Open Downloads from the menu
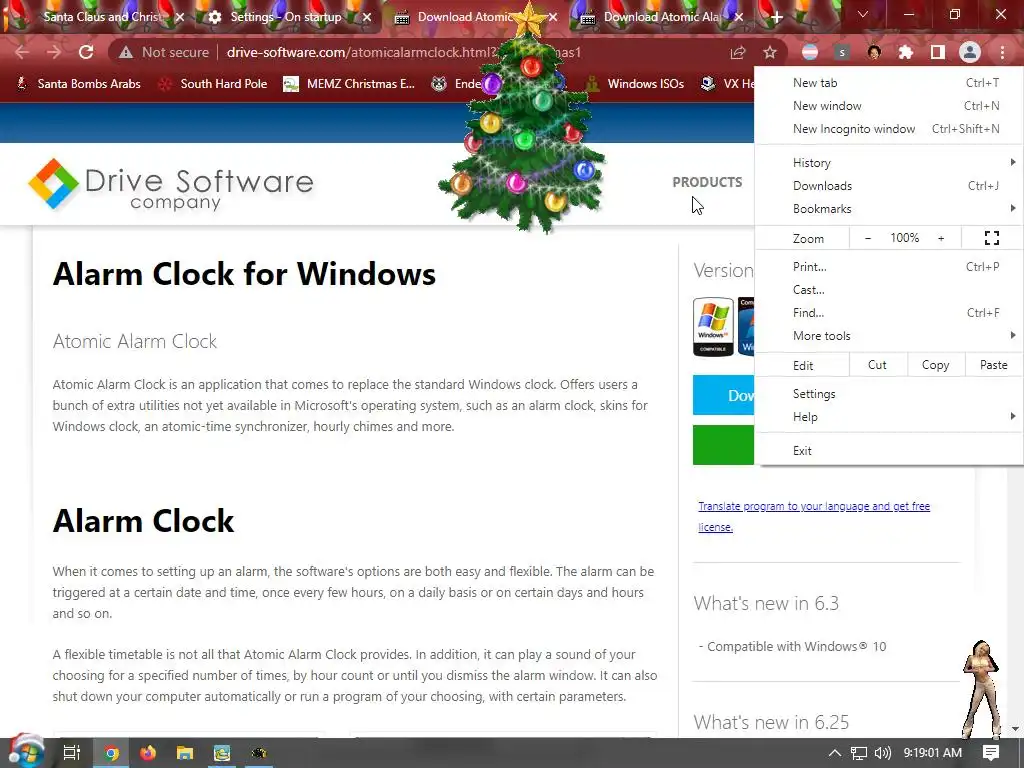 889,186
